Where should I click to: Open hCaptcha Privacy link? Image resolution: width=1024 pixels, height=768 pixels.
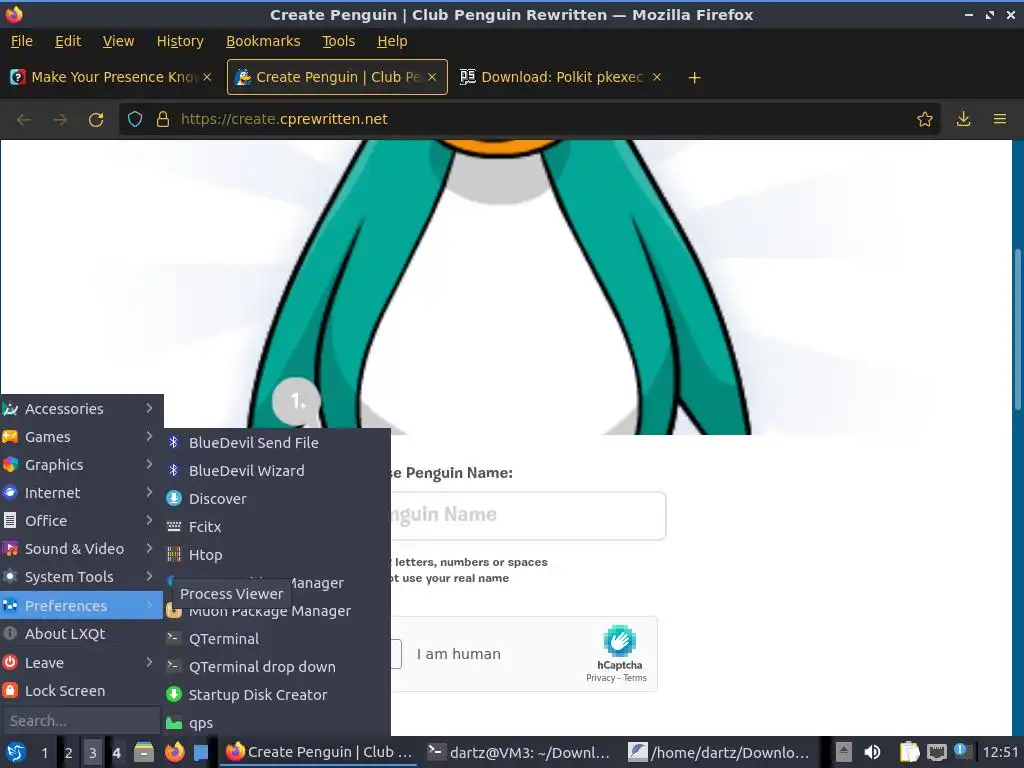(600, 678)
